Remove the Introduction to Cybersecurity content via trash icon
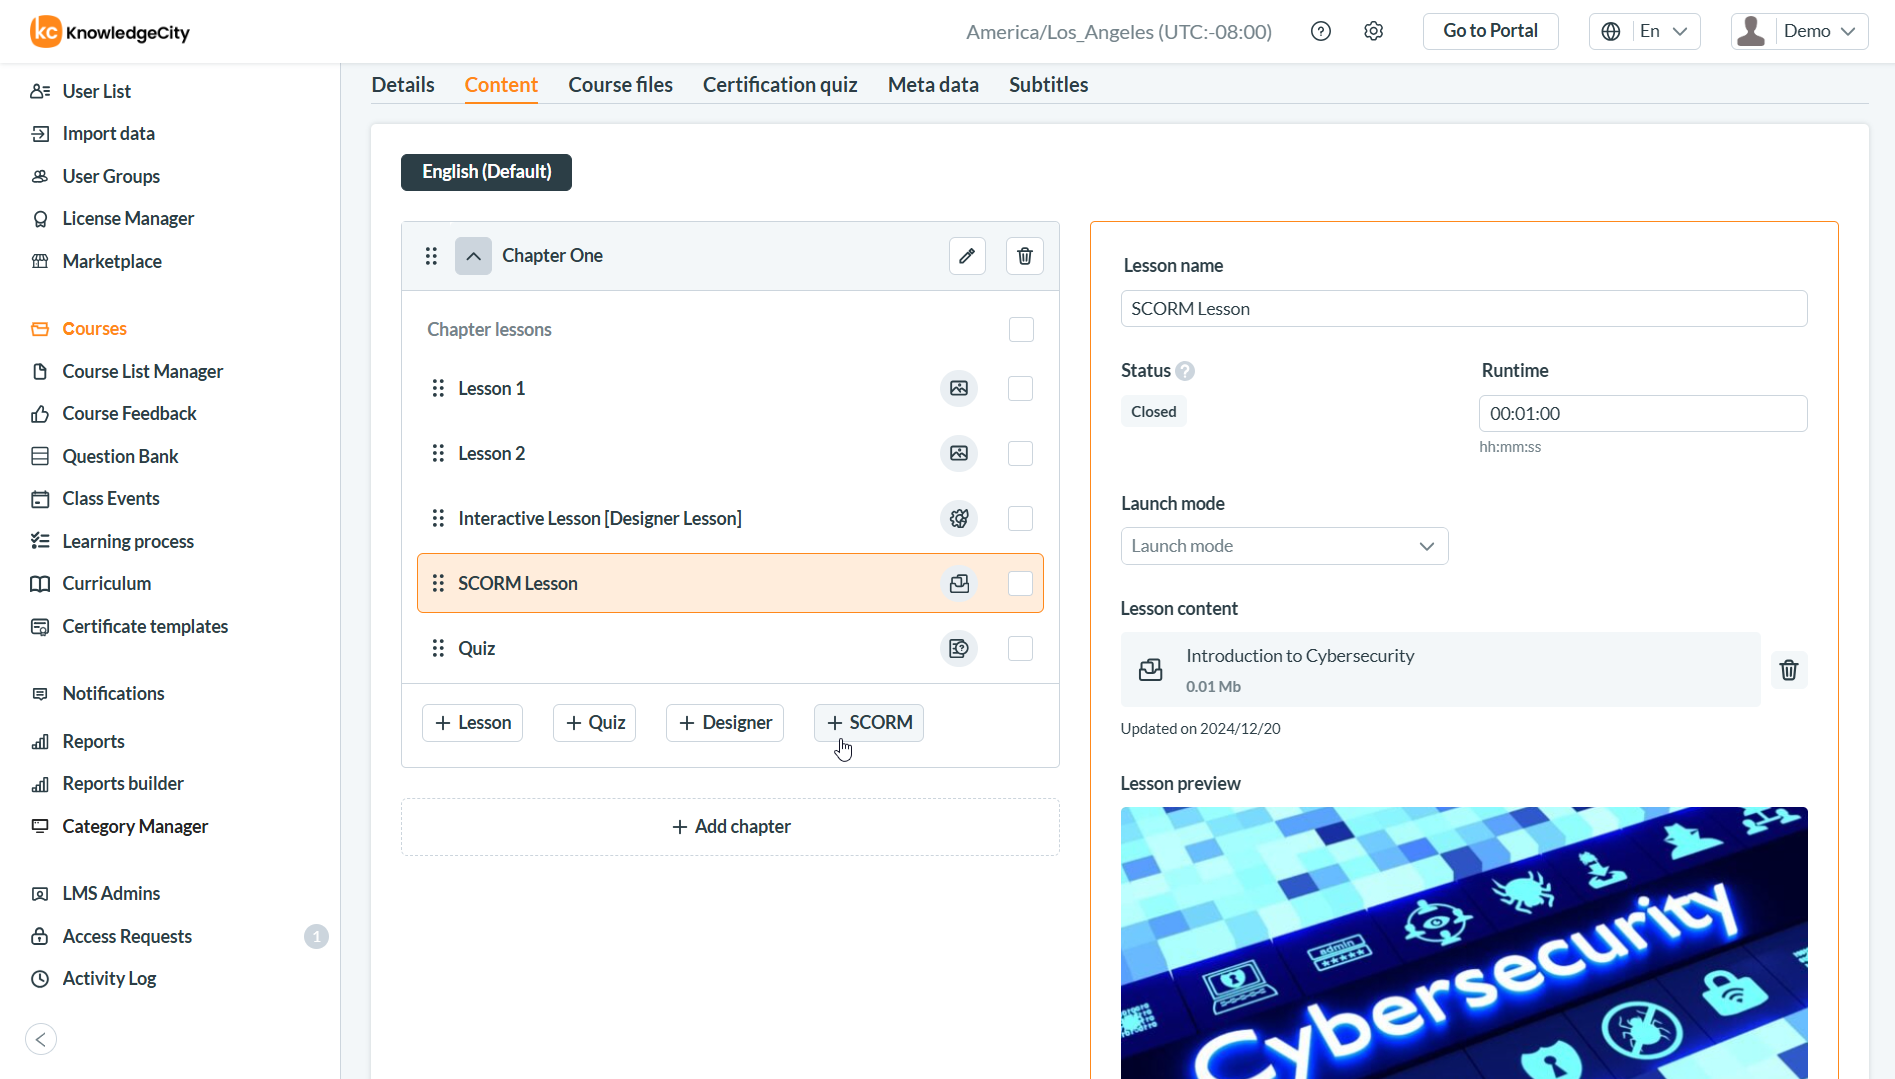The height and width of the screenshot is (1079, 1895). coord(1788,670)
